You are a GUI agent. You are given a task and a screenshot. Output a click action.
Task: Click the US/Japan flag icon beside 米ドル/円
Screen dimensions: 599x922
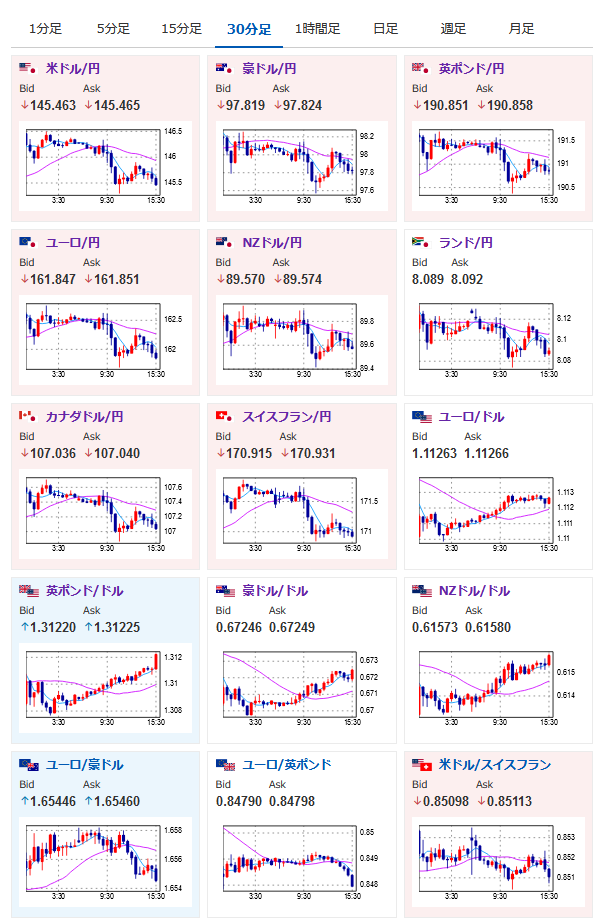click(27, 68)
